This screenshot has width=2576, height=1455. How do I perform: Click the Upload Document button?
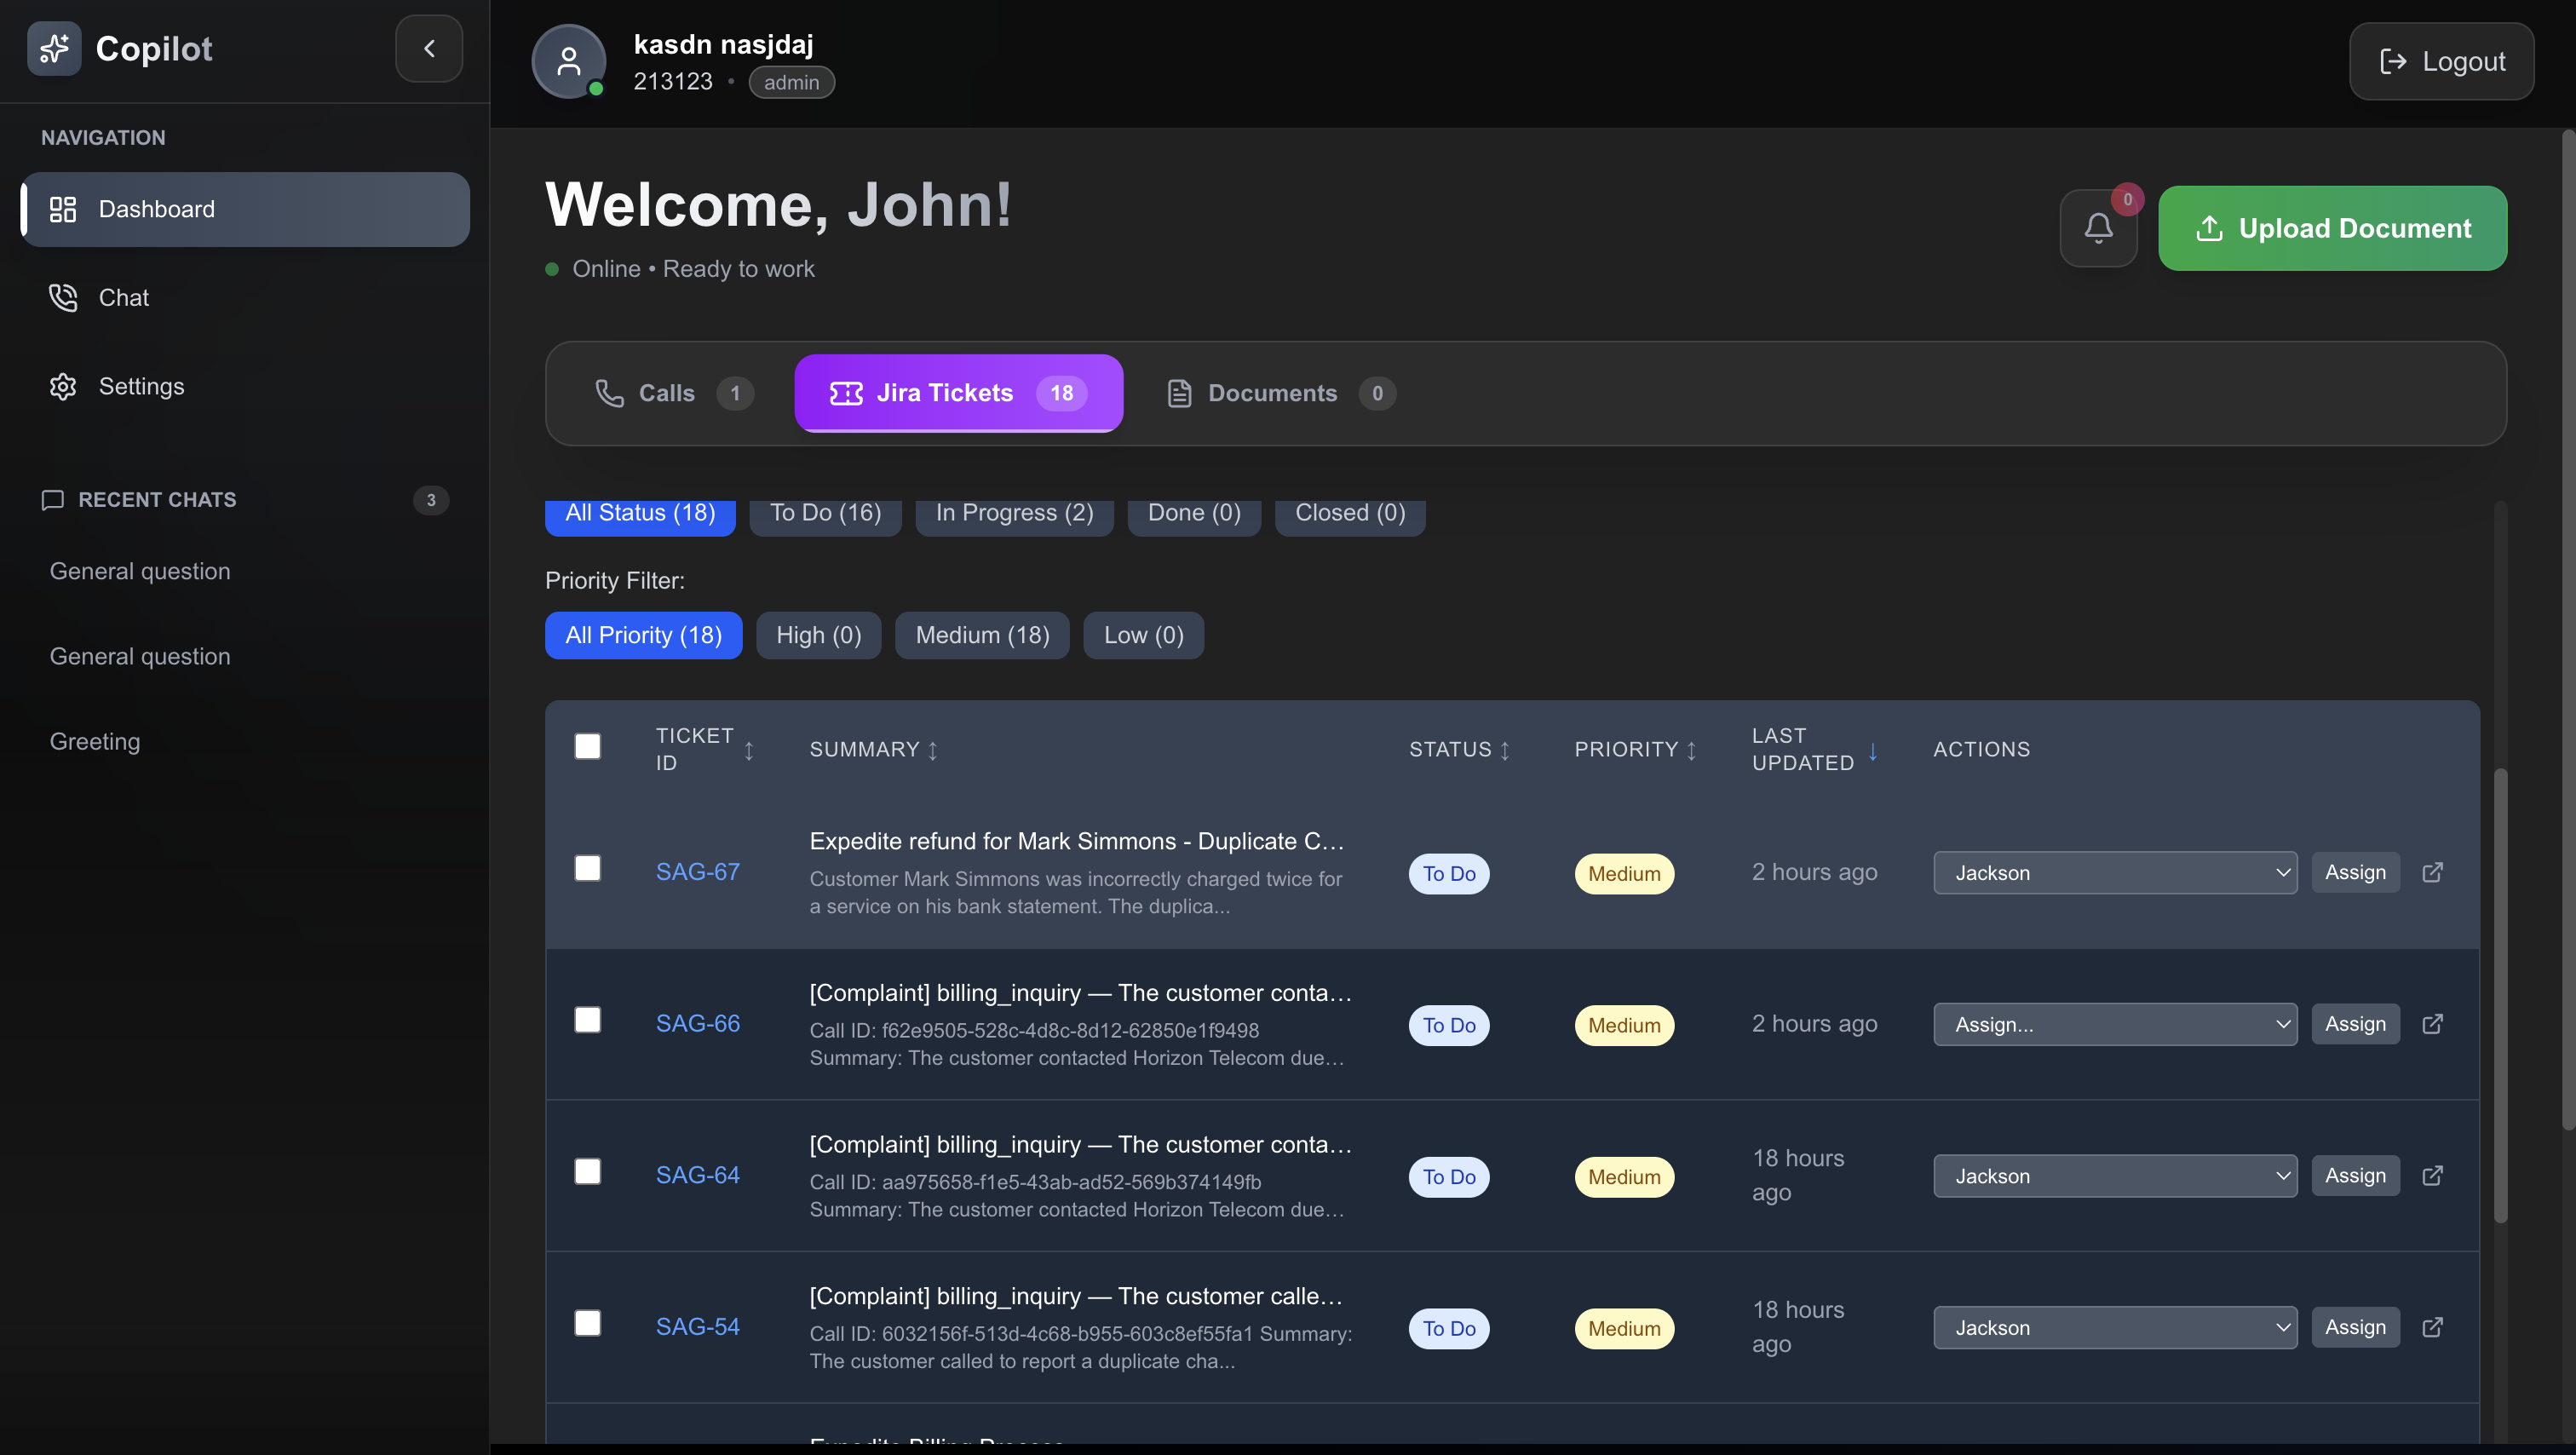pyautogui.click(x=2332, y=228)
